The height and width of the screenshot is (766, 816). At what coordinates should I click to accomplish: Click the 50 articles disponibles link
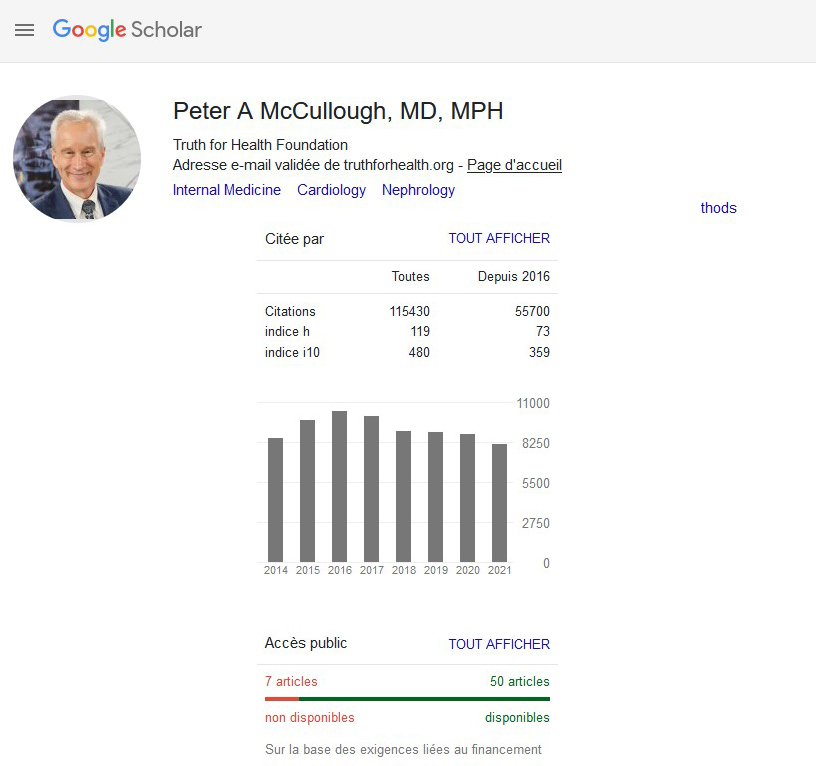(x=519, y=681)
